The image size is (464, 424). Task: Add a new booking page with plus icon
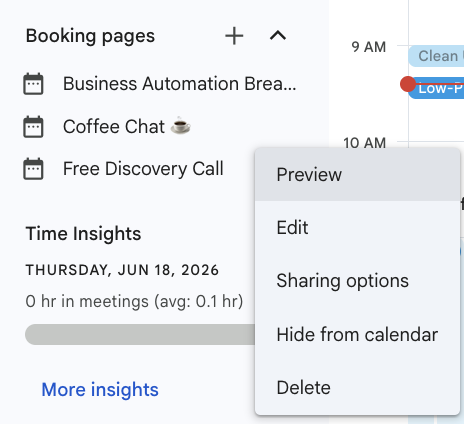pyautogui.click(x=234, y=36)
